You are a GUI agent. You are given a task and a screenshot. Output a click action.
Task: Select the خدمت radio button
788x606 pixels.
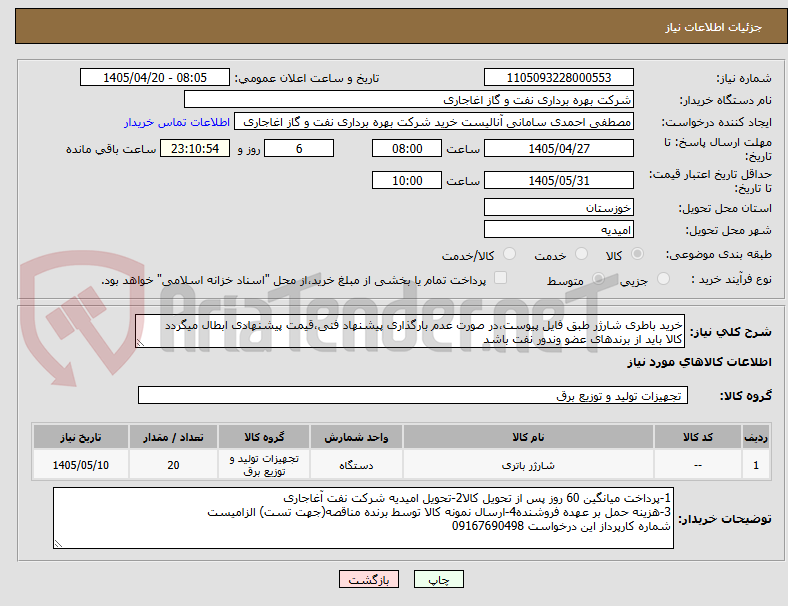(x=581, y=254)
